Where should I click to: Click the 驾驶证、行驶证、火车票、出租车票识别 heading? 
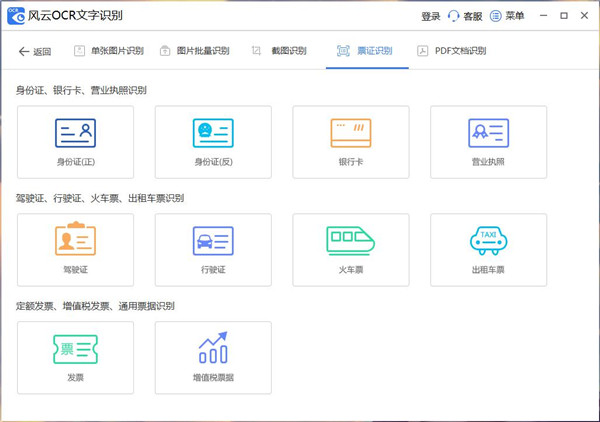point(100,198)
